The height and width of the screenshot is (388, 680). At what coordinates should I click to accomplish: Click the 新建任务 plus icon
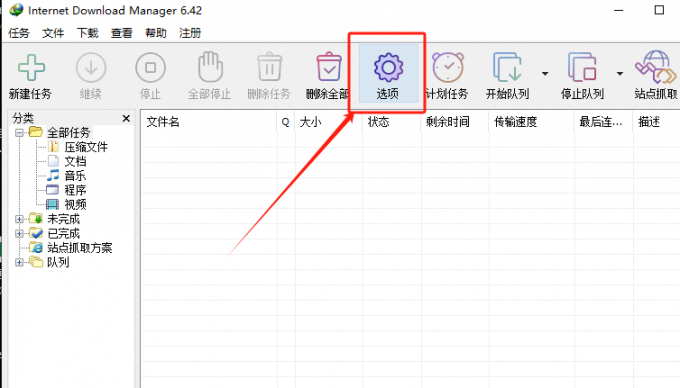tap(31, 68)
